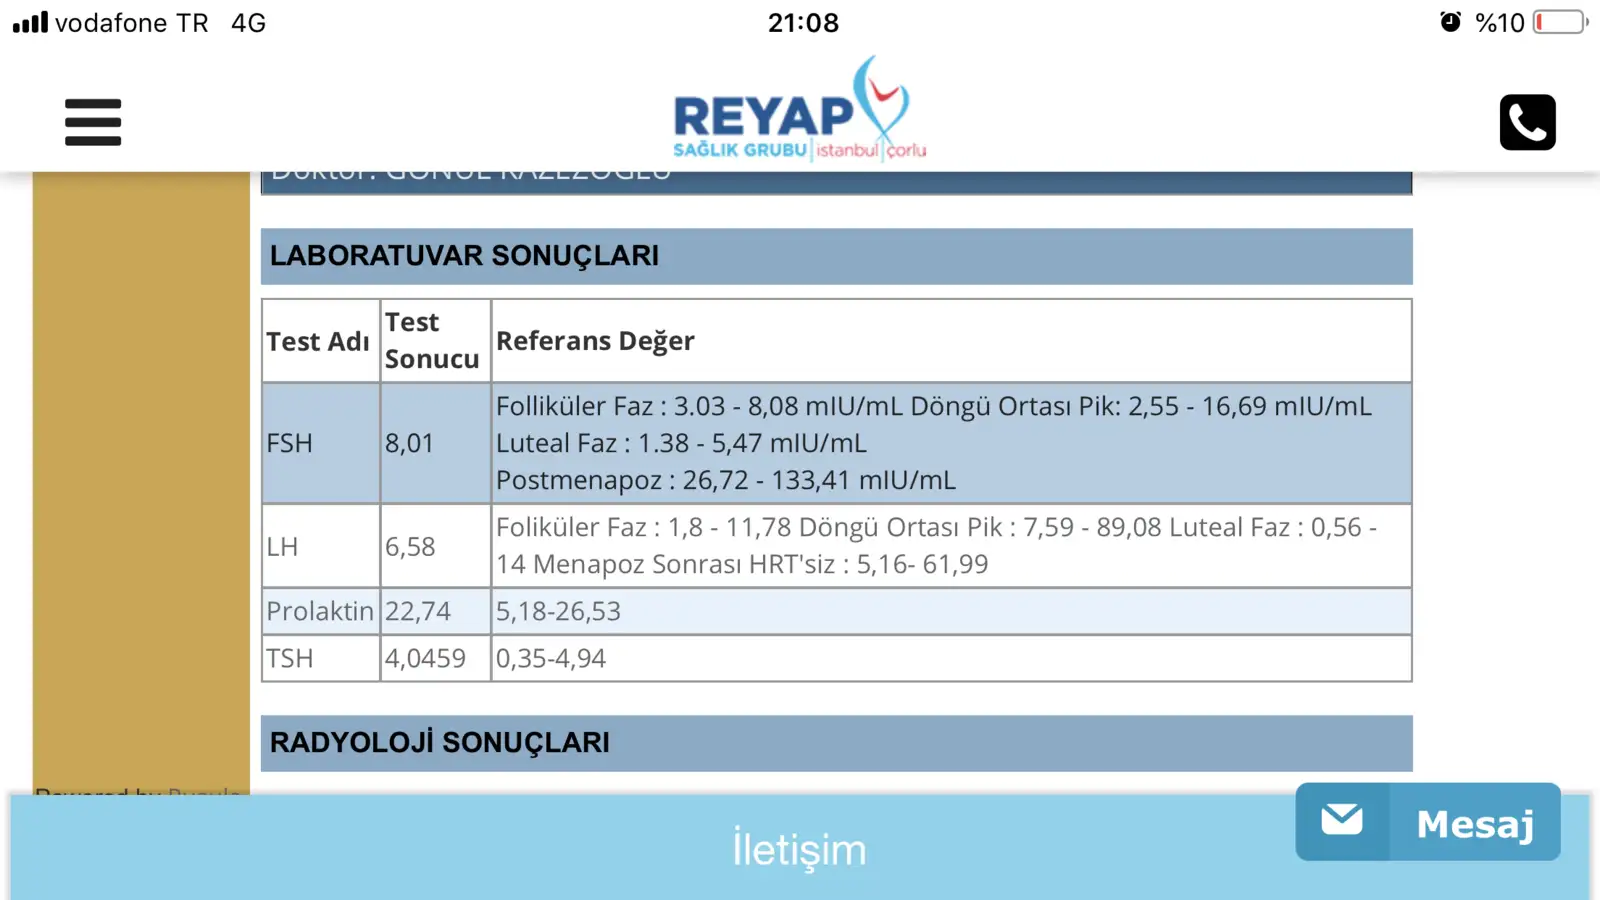Select the LH test name cell
This screenshot has width=1600, height=900.
tap(320, 546)
